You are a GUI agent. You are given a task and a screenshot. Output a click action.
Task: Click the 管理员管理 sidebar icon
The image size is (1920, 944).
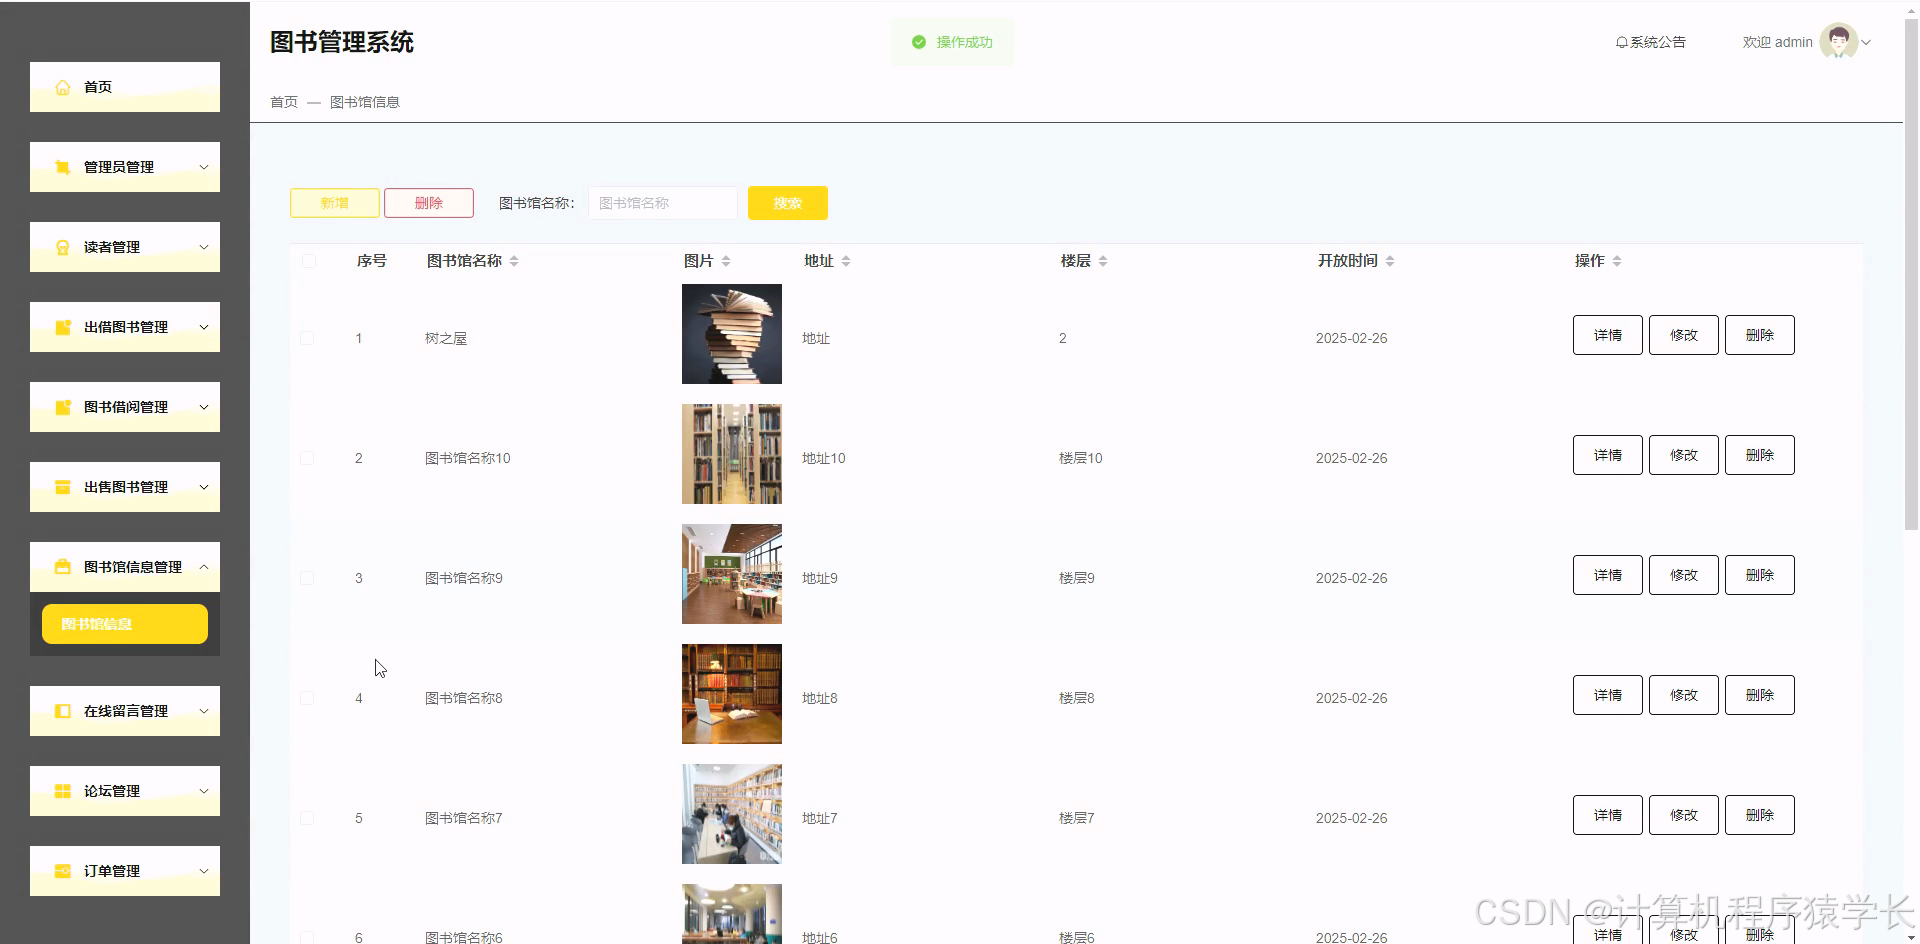pos(62,167)
